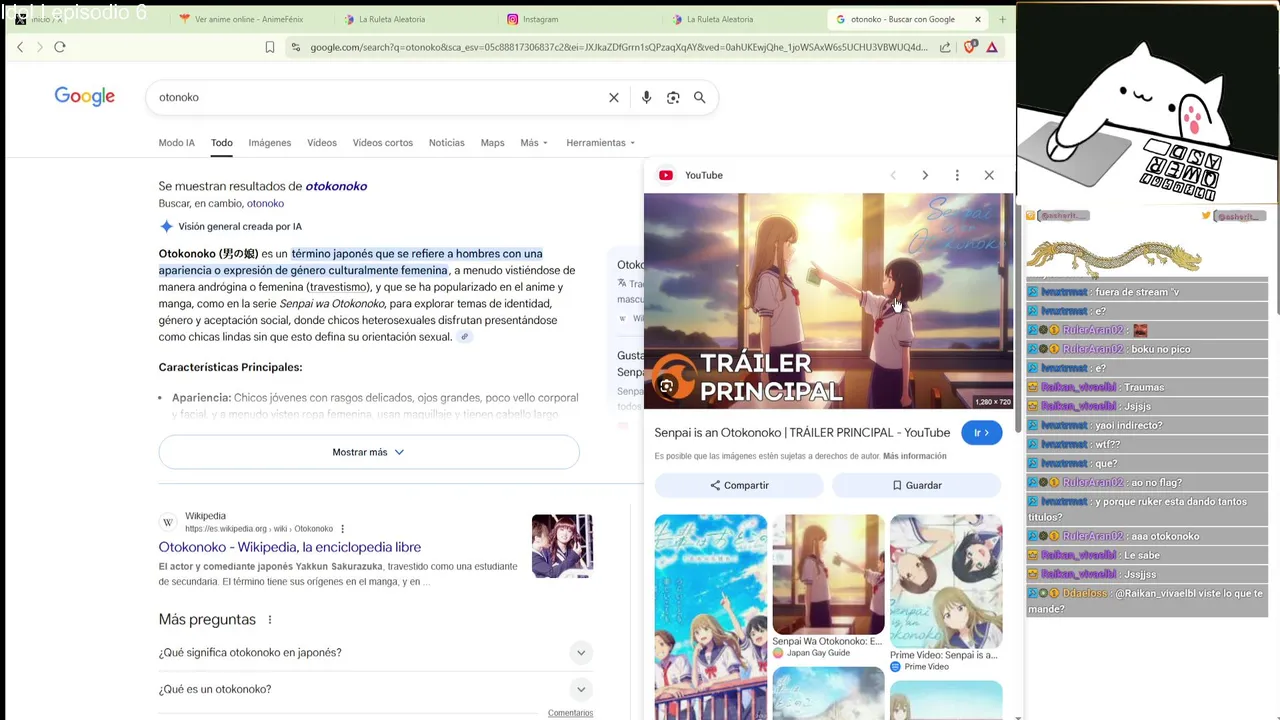
Task: Click corrected term otokonoko link
Action: (336, 186)
